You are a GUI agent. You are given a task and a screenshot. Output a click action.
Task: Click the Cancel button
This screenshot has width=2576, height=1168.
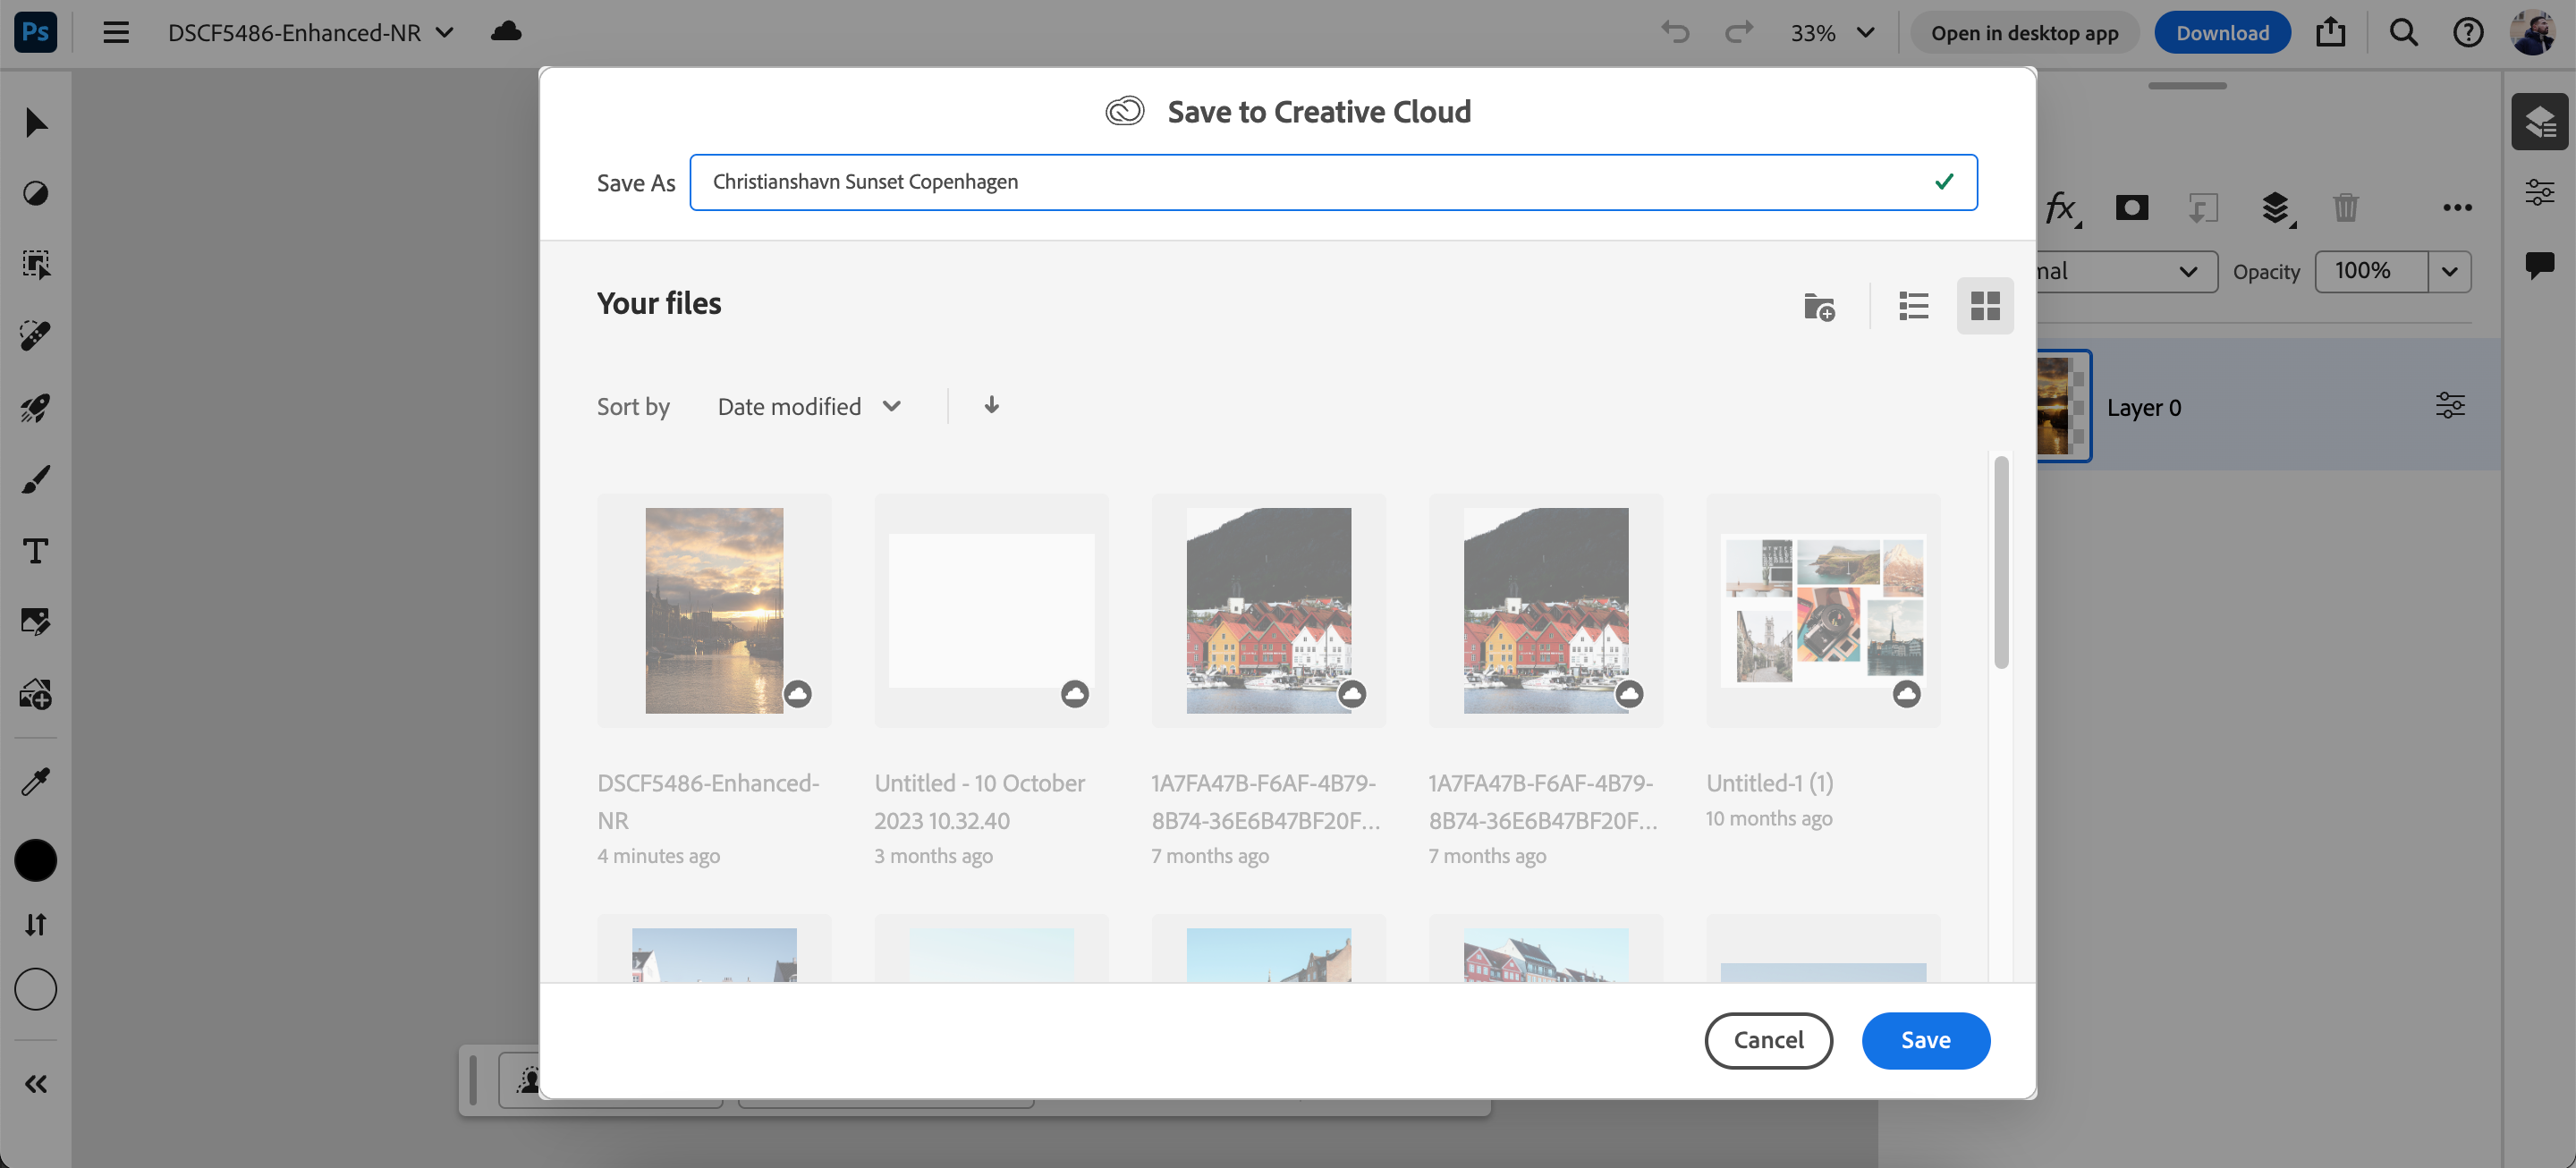click(1767, 1040)
